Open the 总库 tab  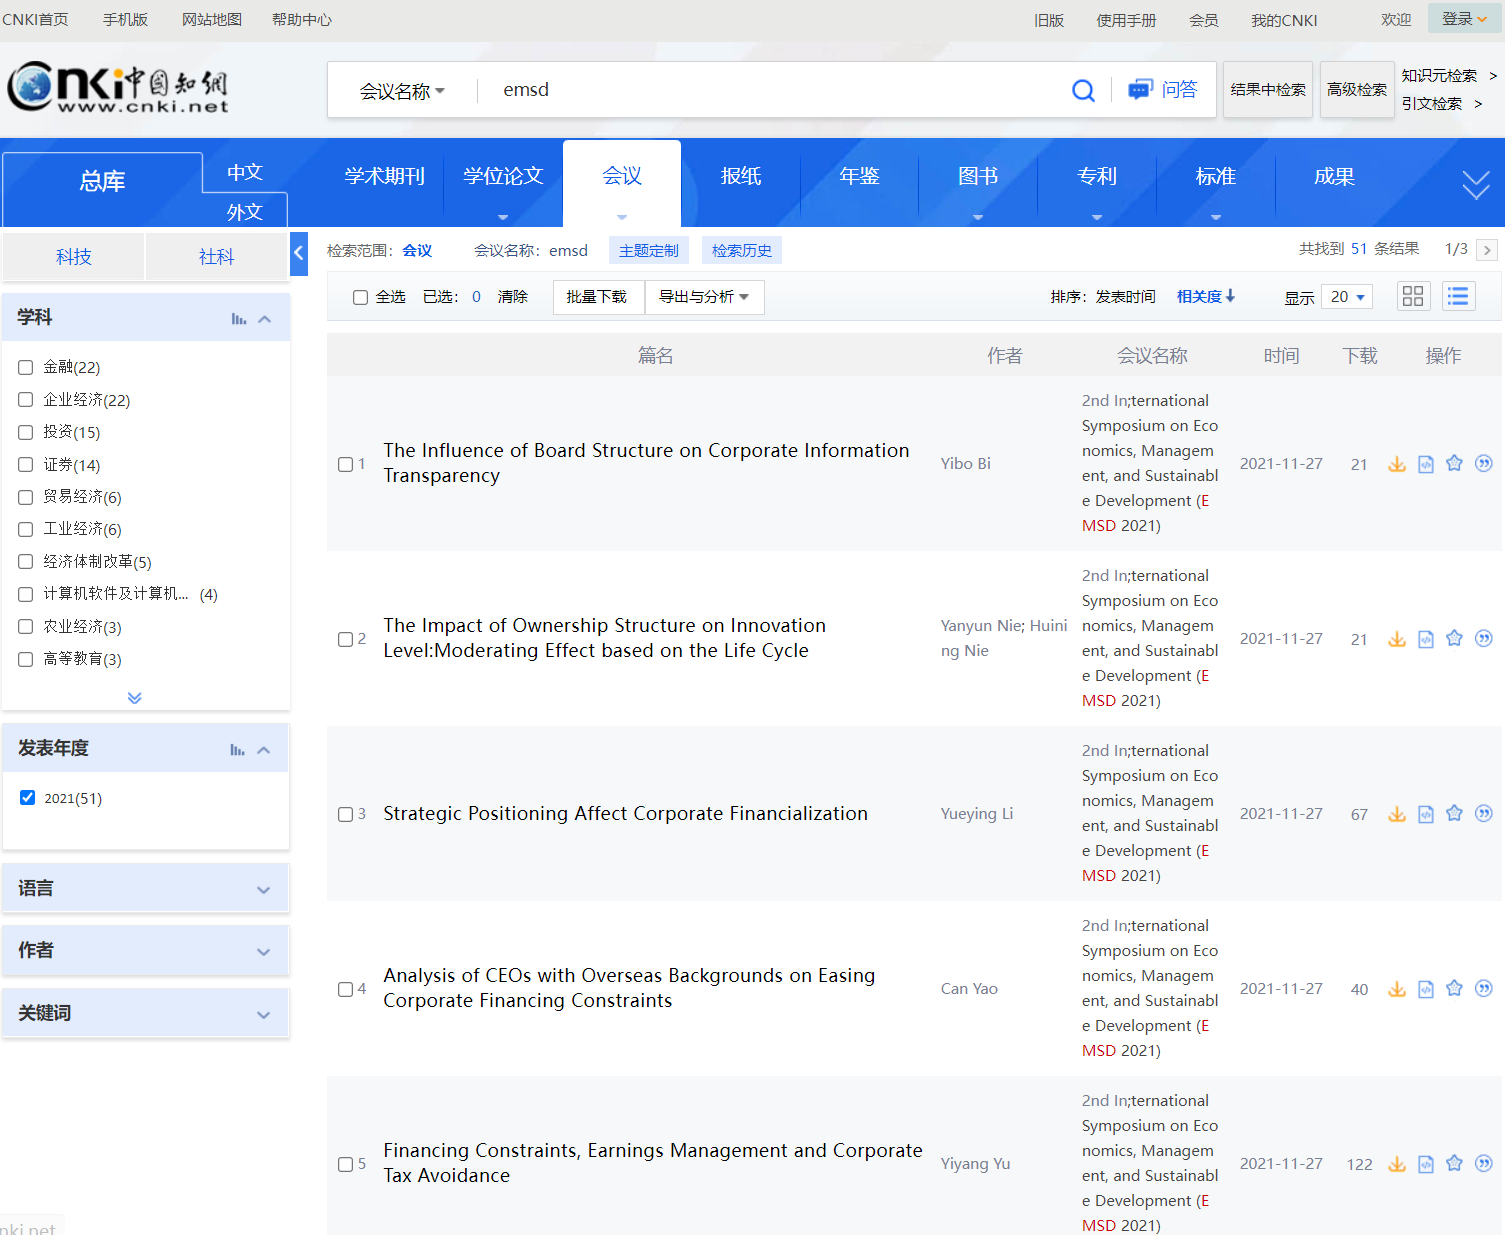[x=103, y=182]
